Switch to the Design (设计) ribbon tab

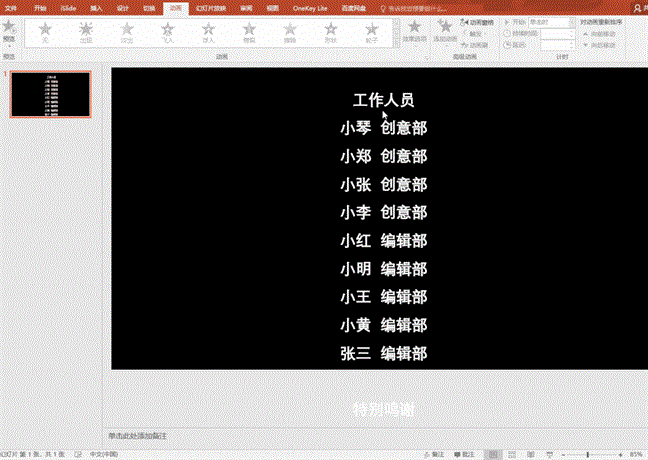[x=122, y=6]
